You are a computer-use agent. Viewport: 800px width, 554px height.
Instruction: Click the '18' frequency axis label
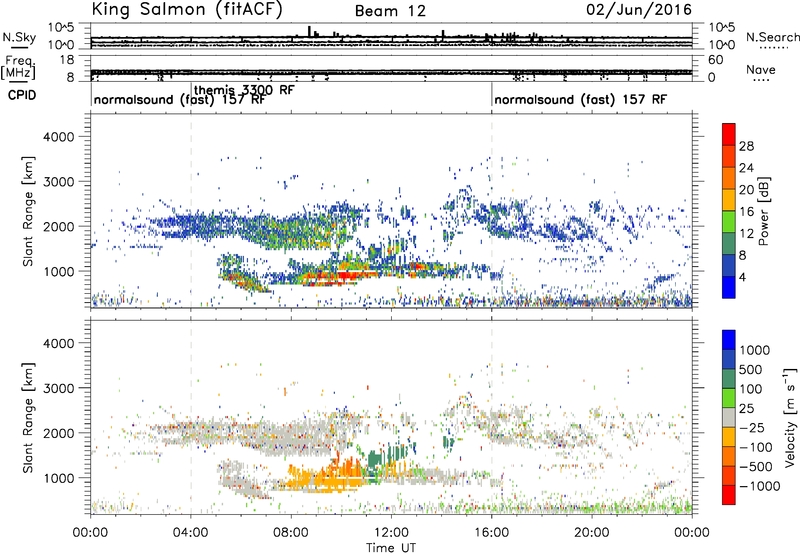[x=66, y=60]
